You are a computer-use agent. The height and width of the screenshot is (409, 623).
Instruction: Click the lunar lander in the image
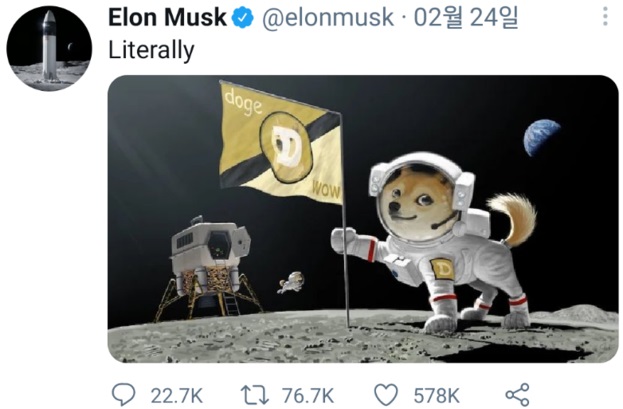pos(207,268)
